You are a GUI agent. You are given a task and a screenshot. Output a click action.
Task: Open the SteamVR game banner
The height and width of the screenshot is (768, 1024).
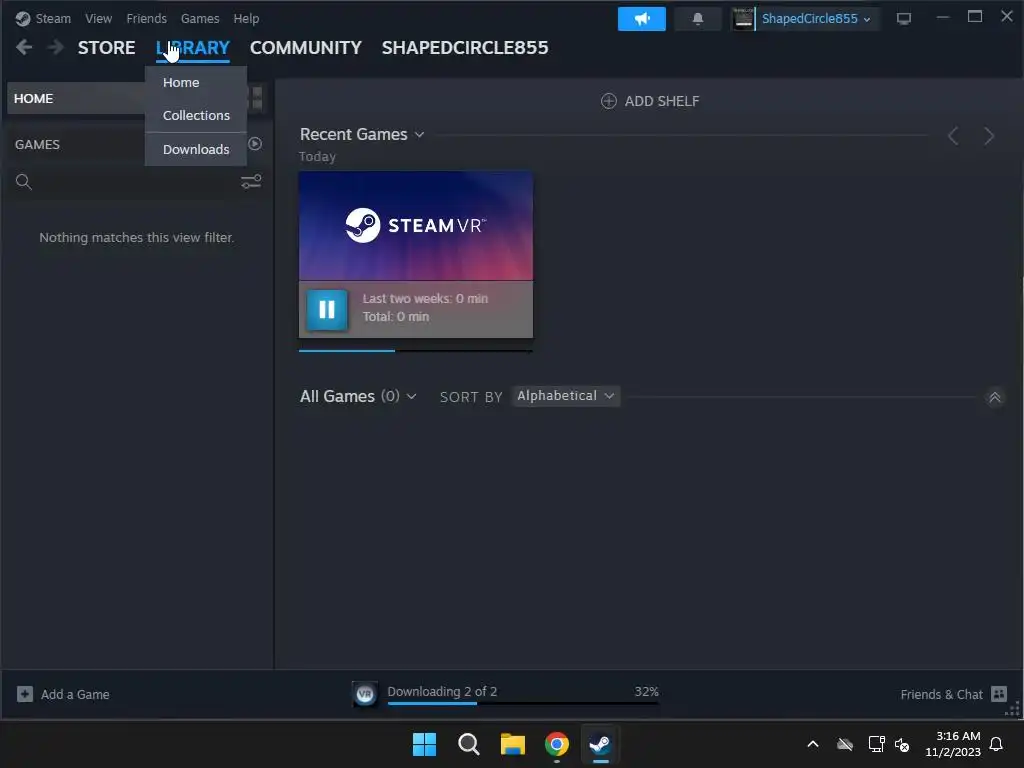coord(416,226)
